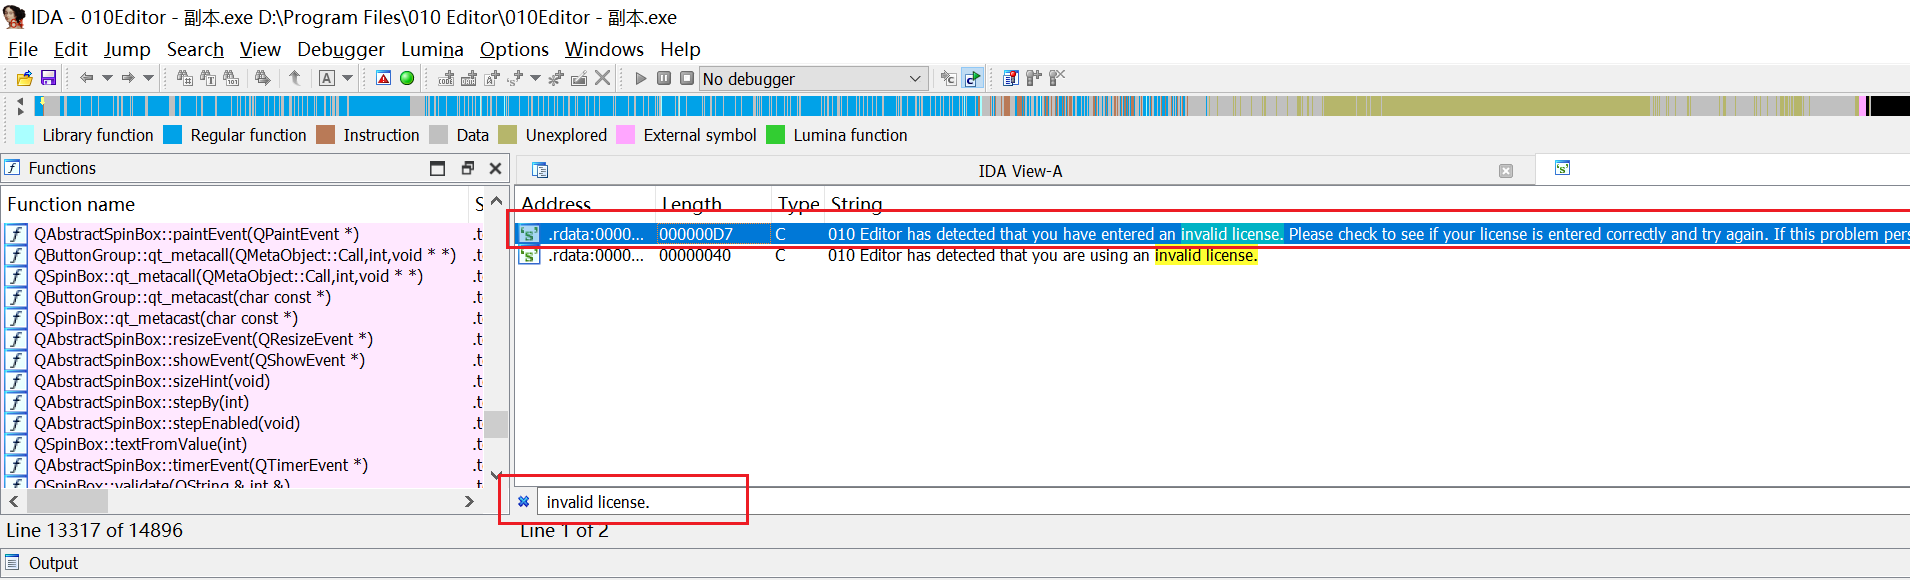Click the Regular function legend color swatch
1910x580 pixels.
pos(172,135)
